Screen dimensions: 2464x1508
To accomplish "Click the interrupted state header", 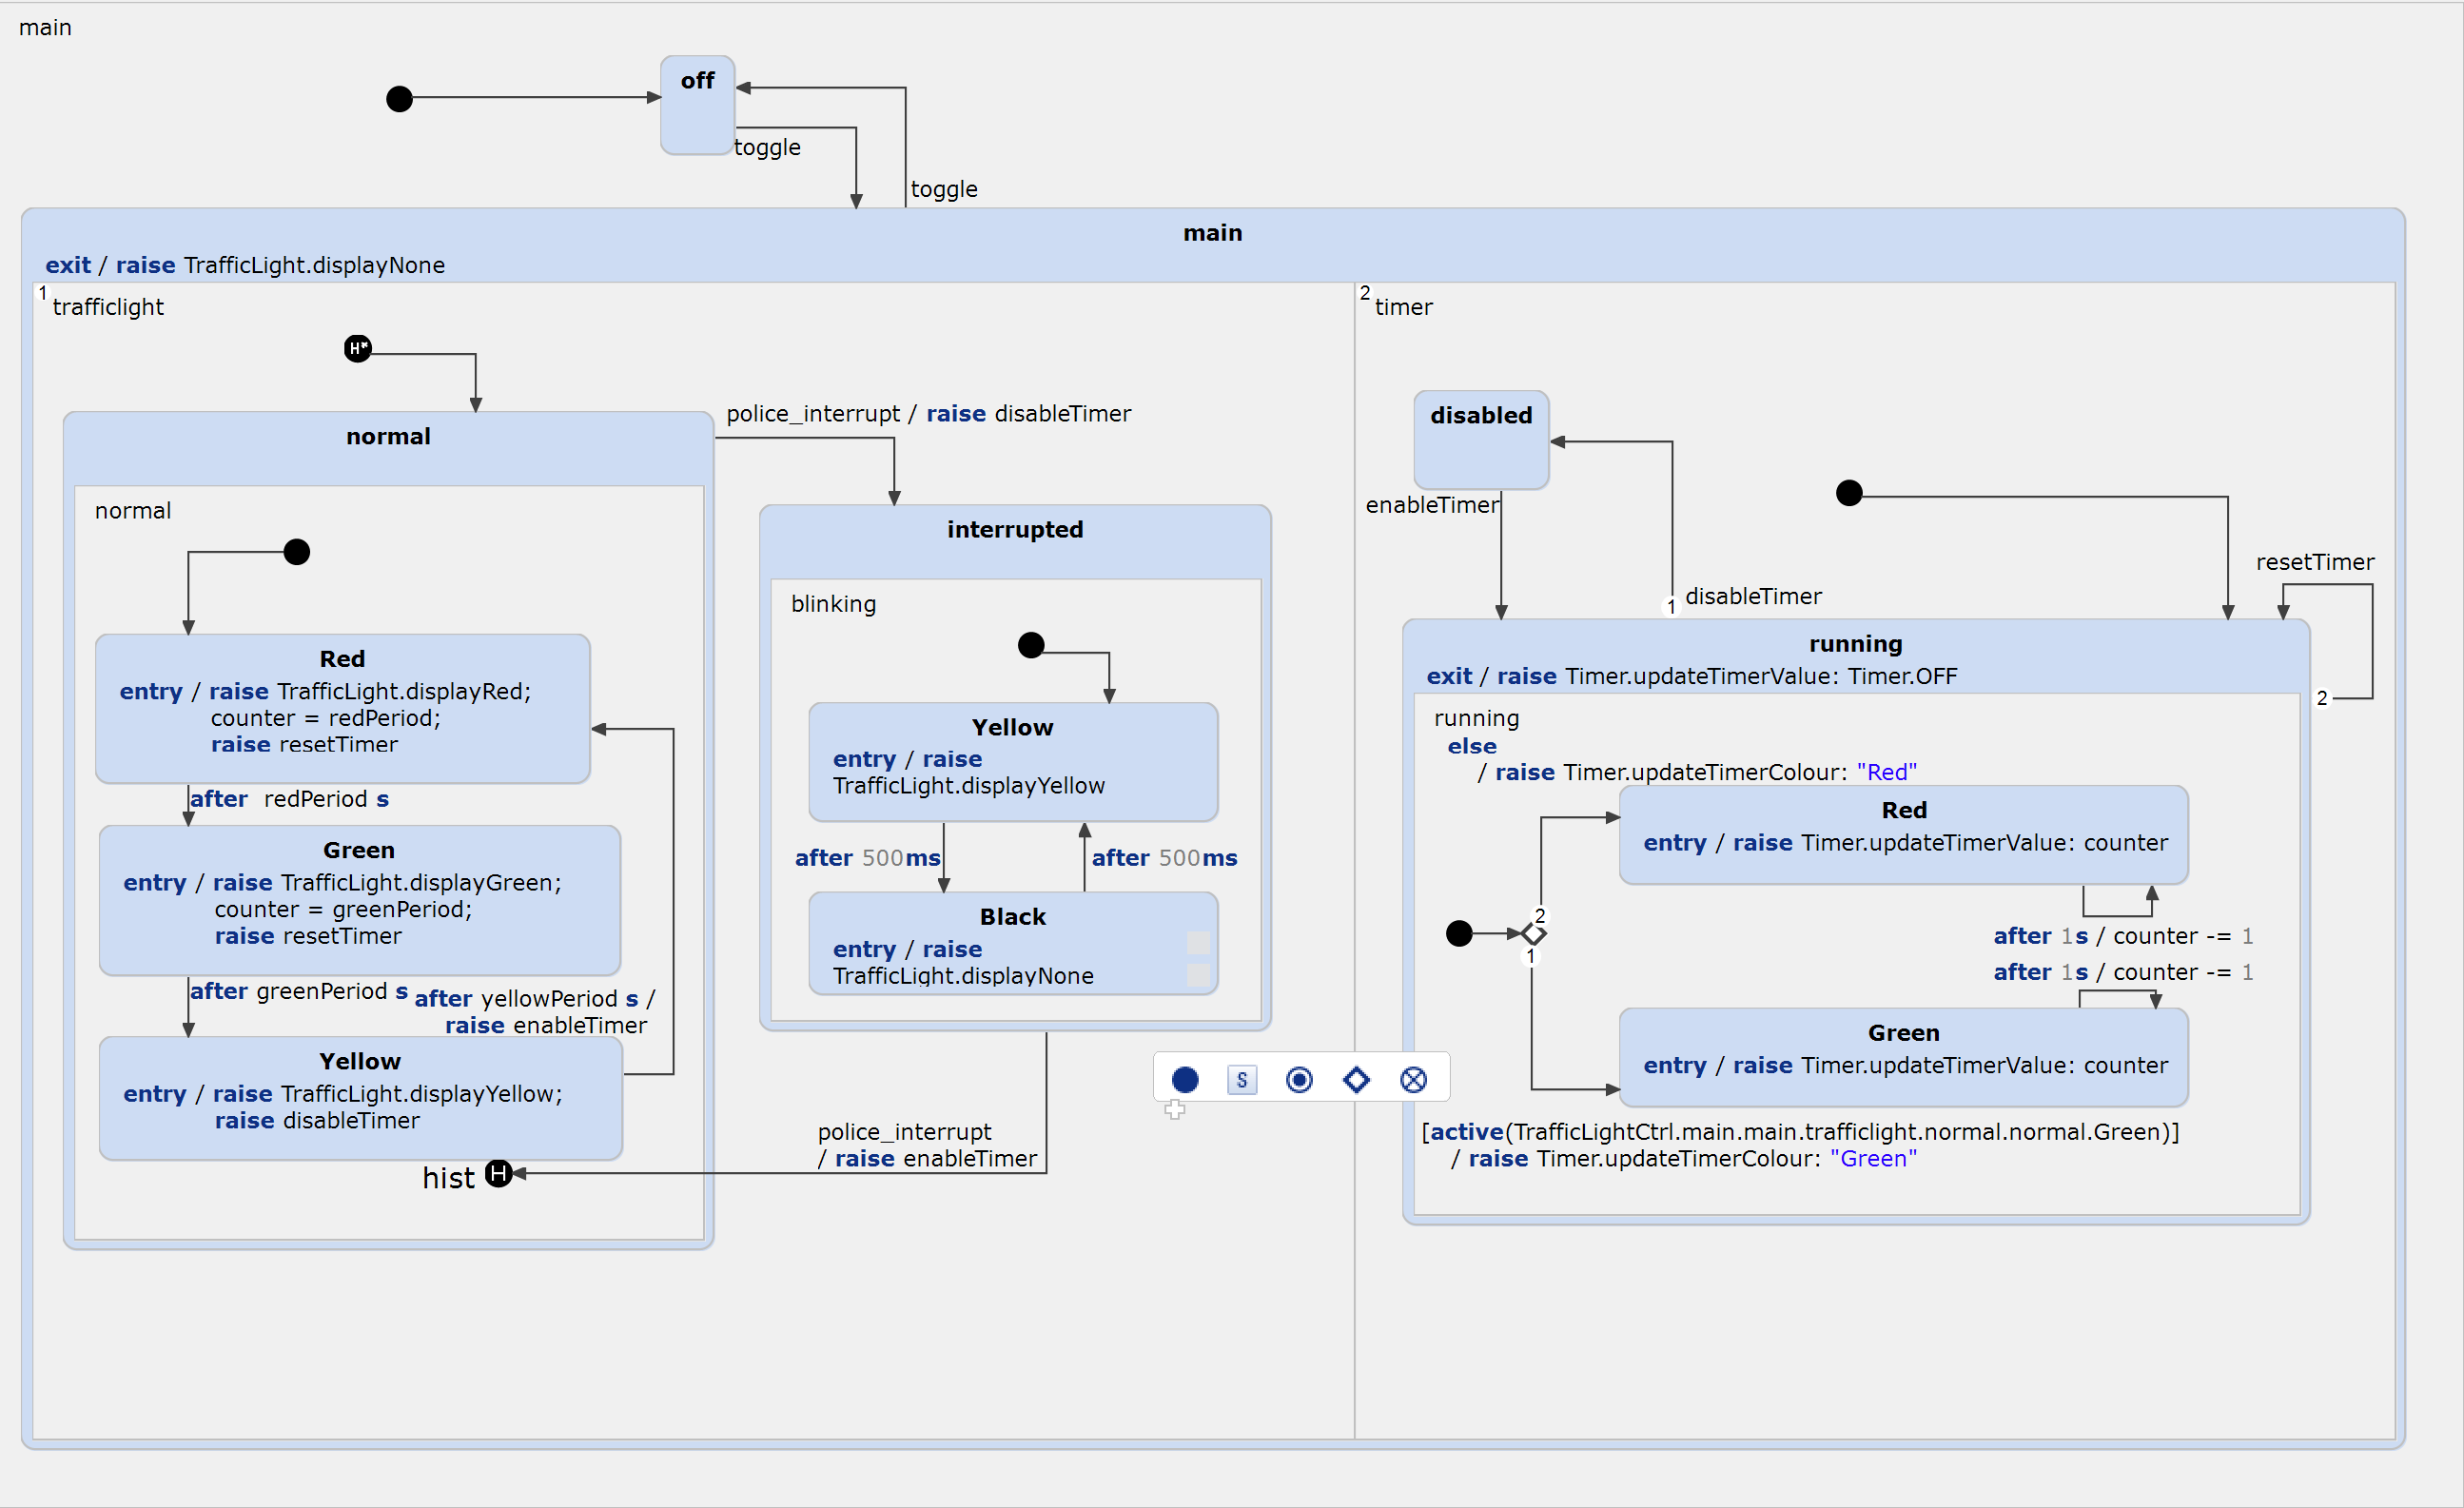I will click(1014, 530).
